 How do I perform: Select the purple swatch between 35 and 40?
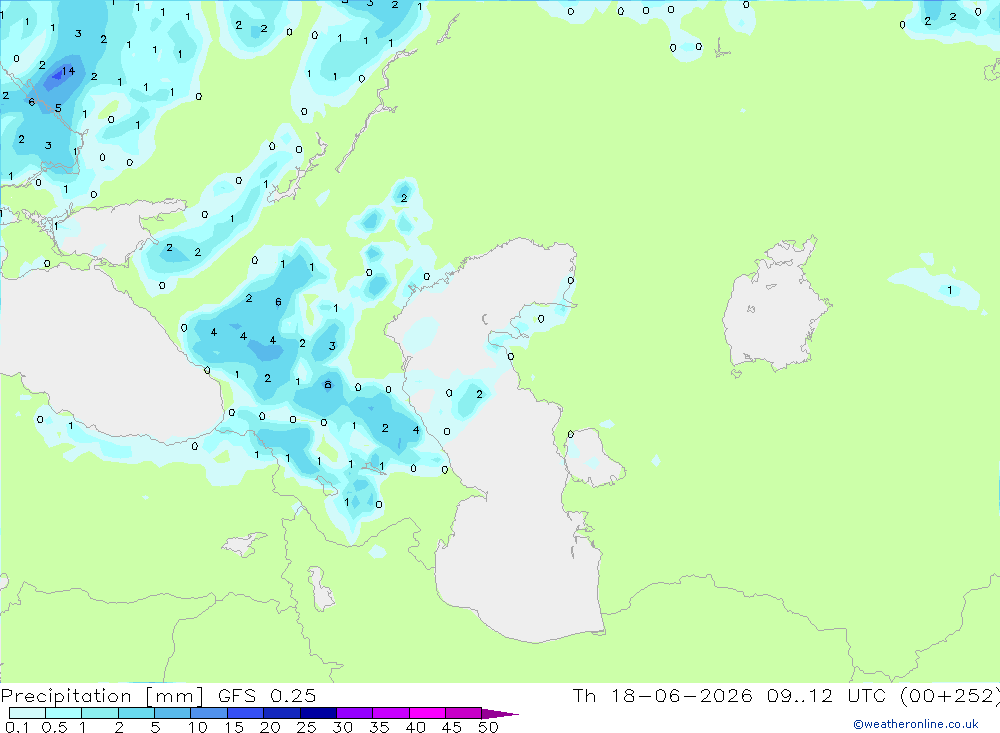coord(390,713)
